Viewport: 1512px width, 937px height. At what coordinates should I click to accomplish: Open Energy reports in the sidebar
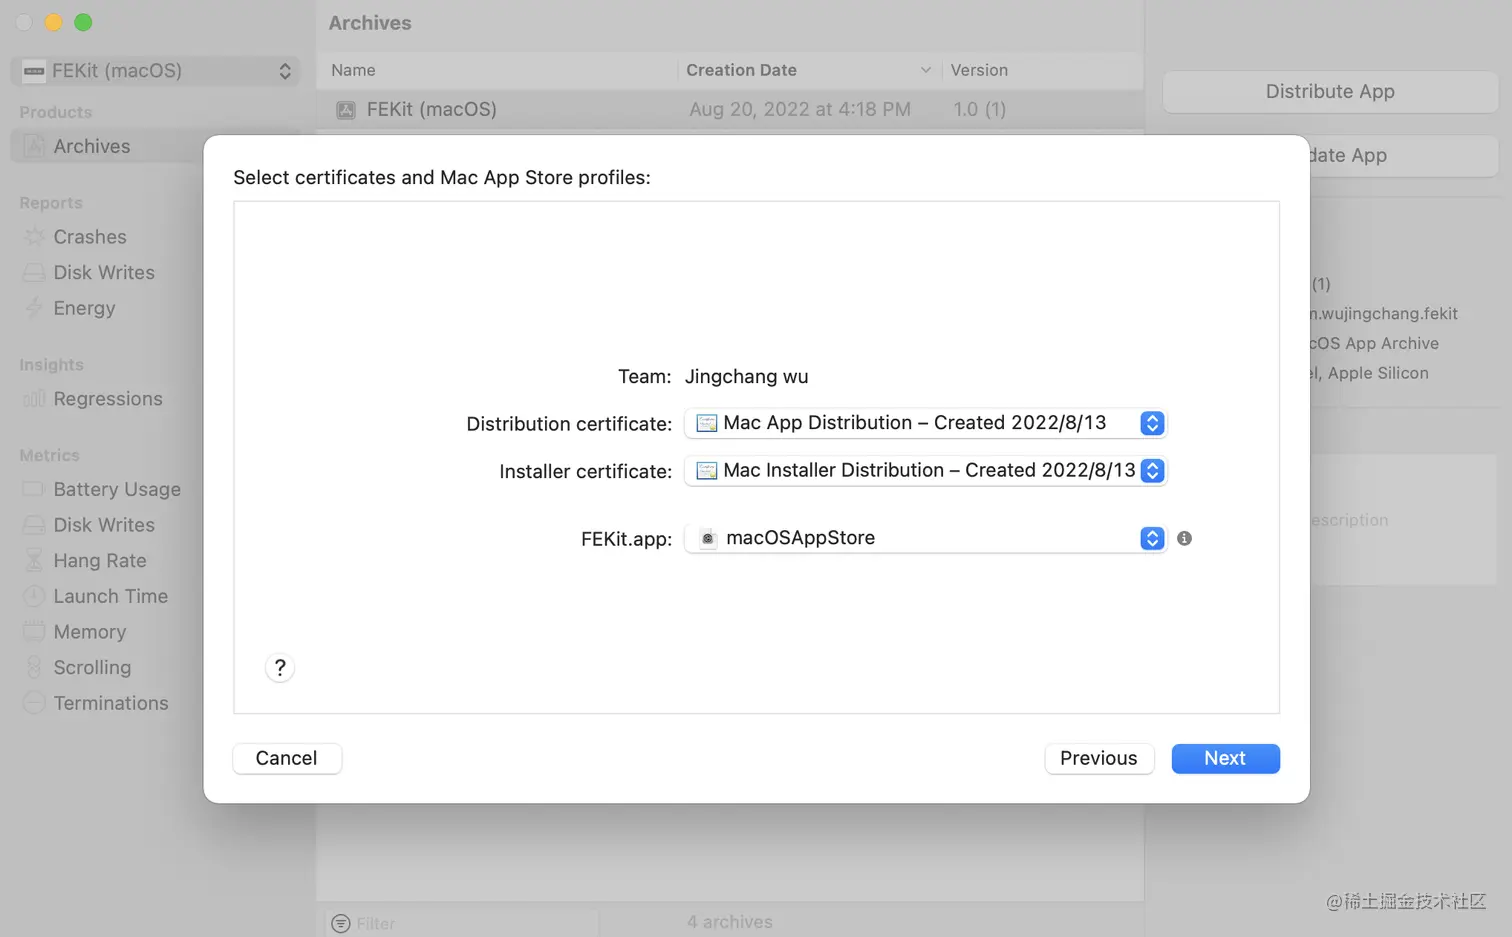(x=84, y=308)
